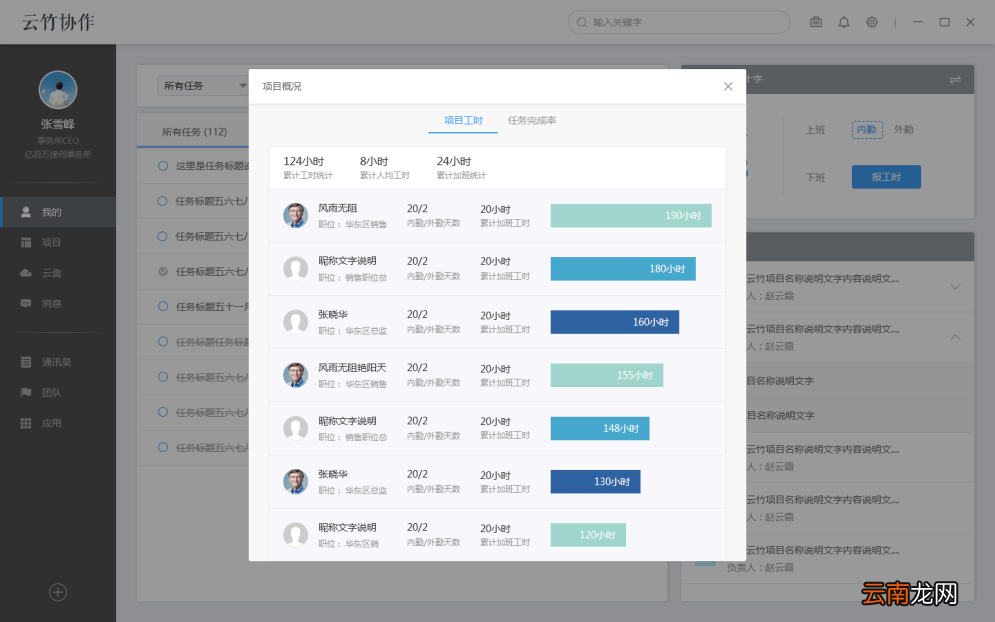
Task: Select the 外勤 attendance option
Action: 904,129
